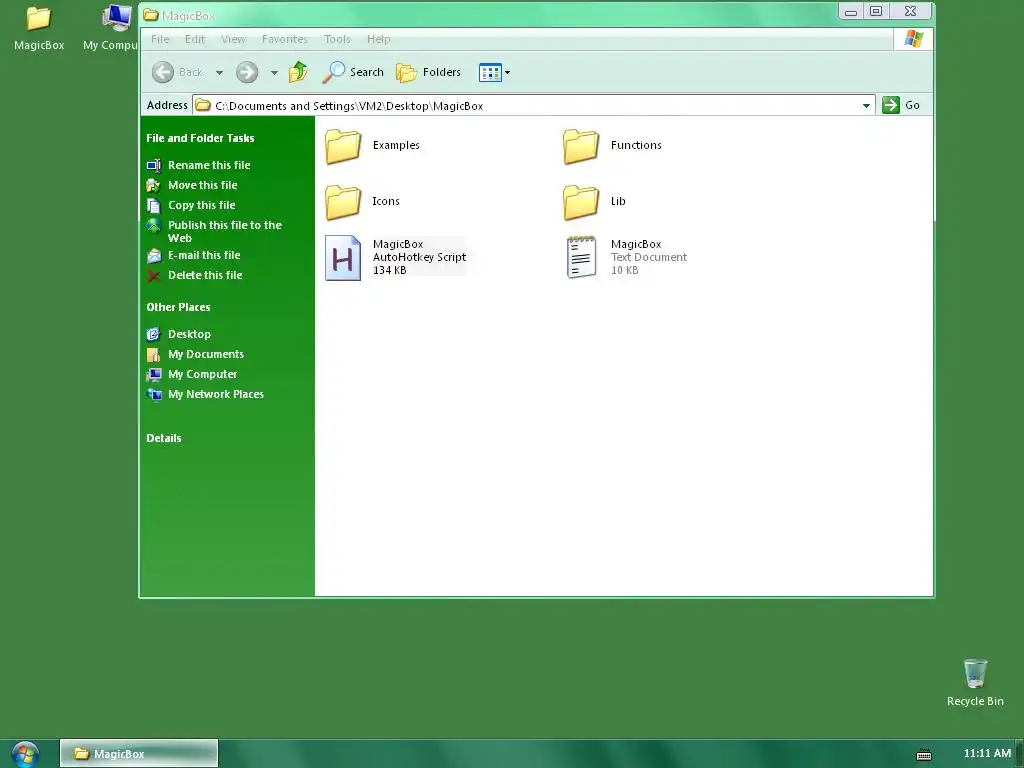Open the Help menu
The width and height of the screenshot is (1024, 768).
[379, 39]
